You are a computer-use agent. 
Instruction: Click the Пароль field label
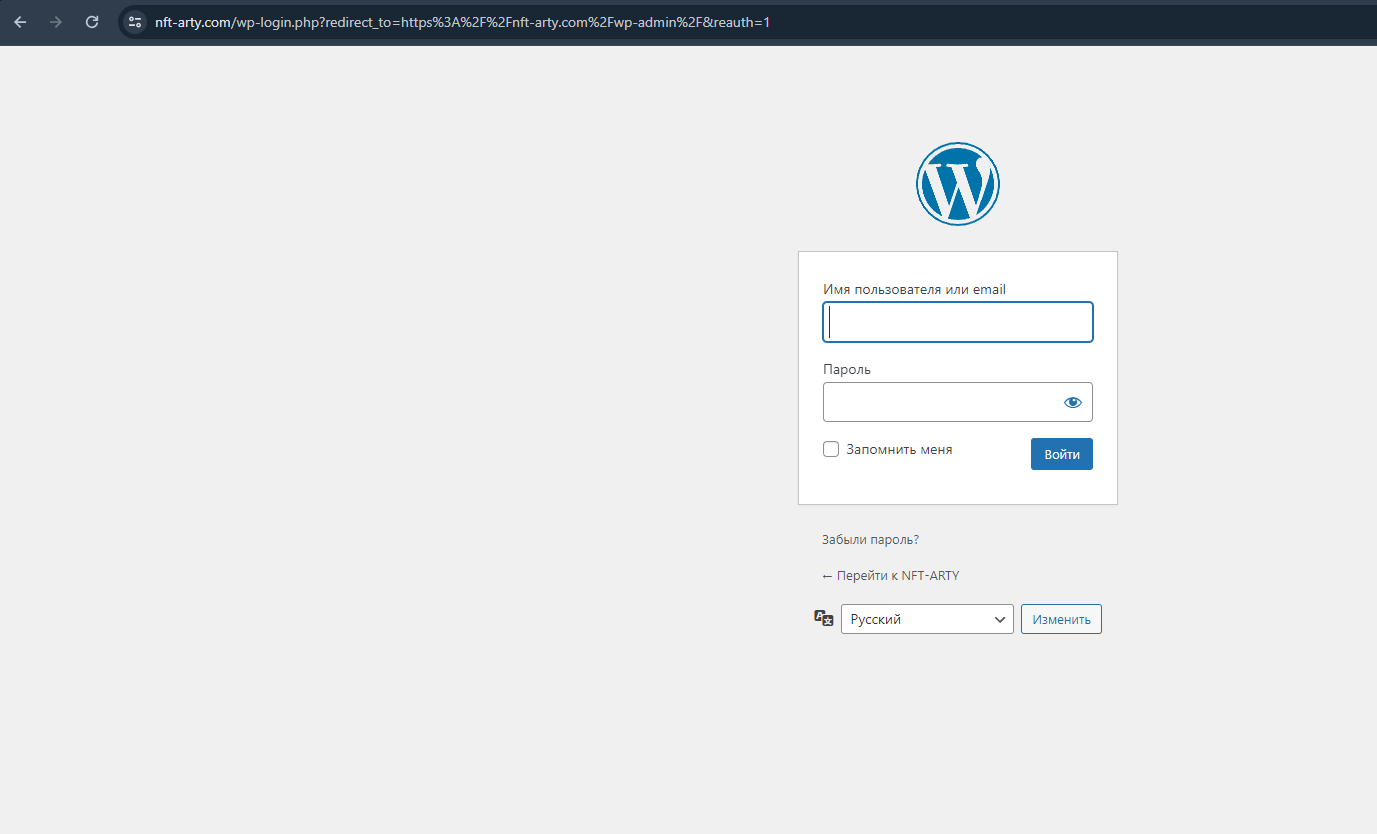tap(847, 369)
